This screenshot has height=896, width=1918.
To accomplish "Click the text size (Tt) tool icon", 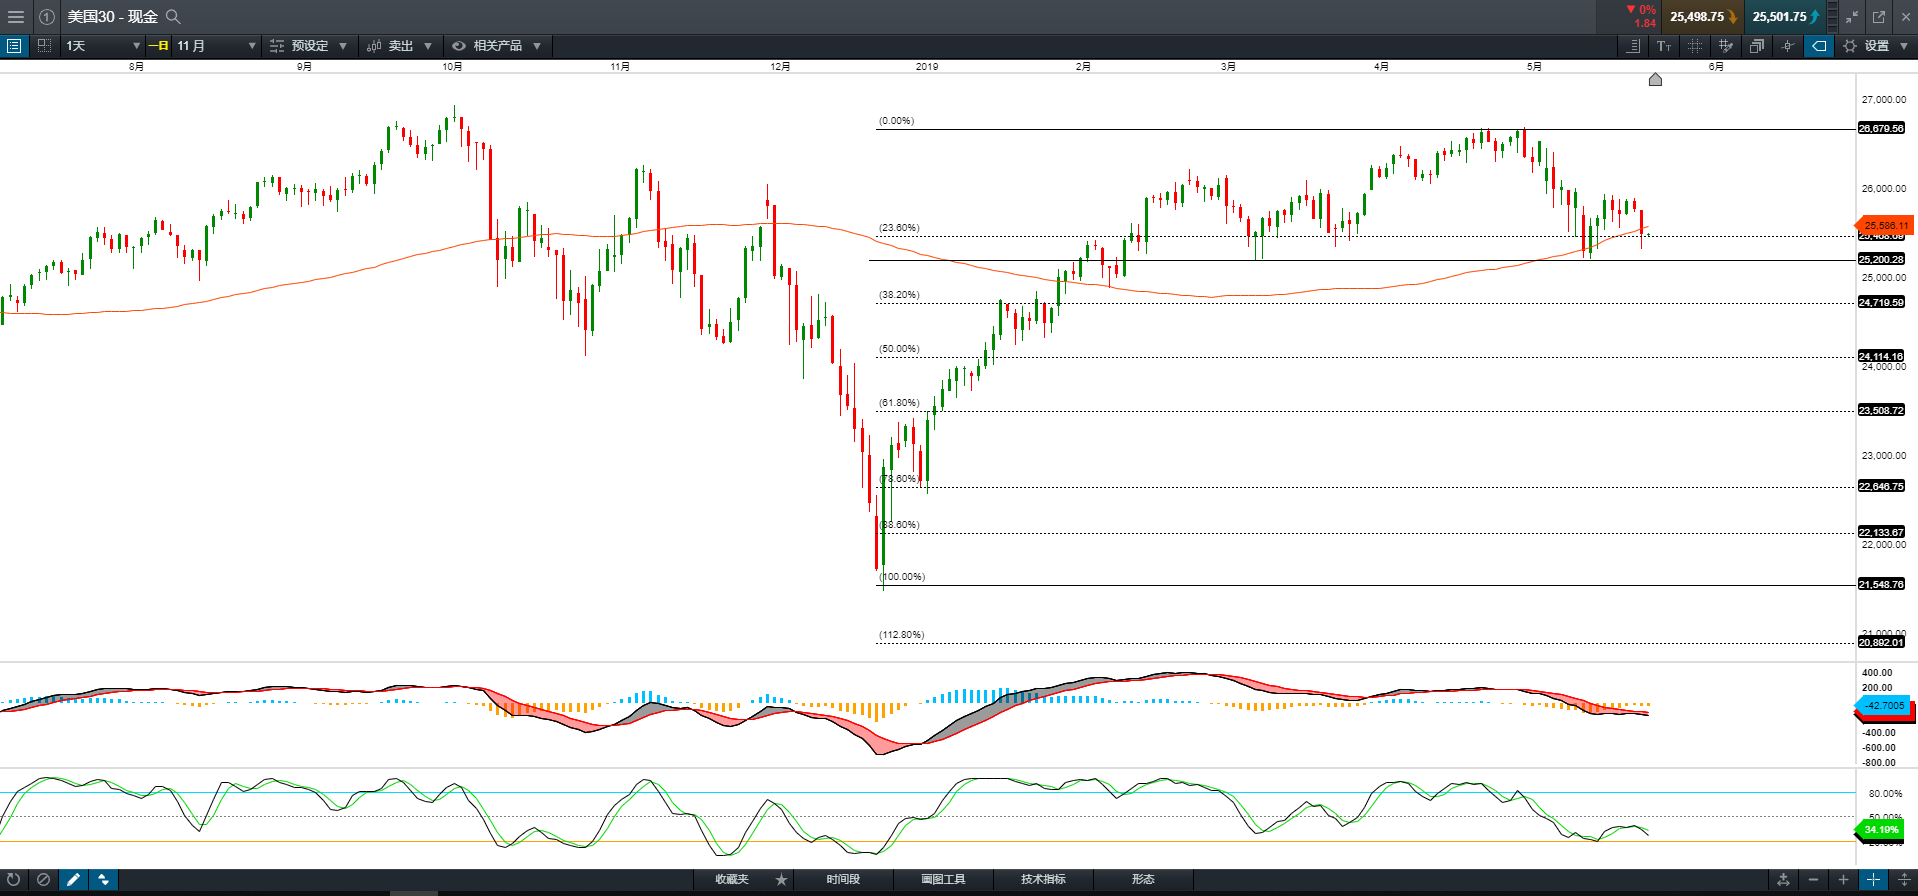I will coord(1664,46).
